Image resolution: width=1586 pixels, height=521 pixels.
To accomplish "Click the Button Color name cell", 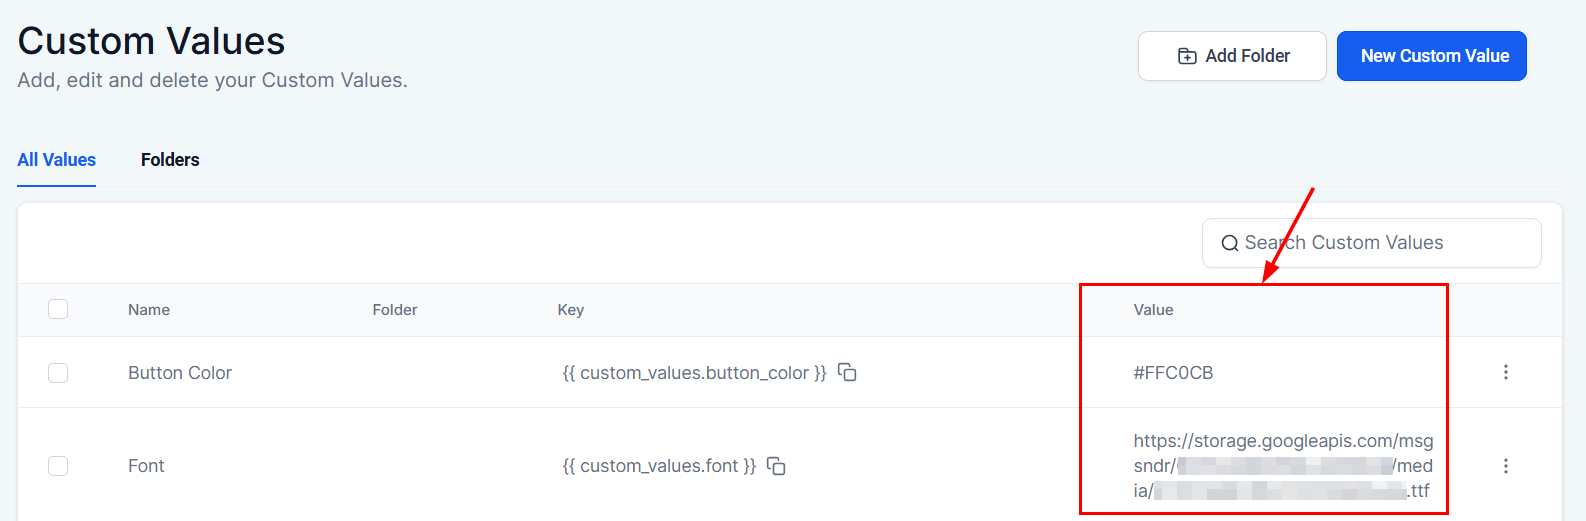I will tap(180, 373).
